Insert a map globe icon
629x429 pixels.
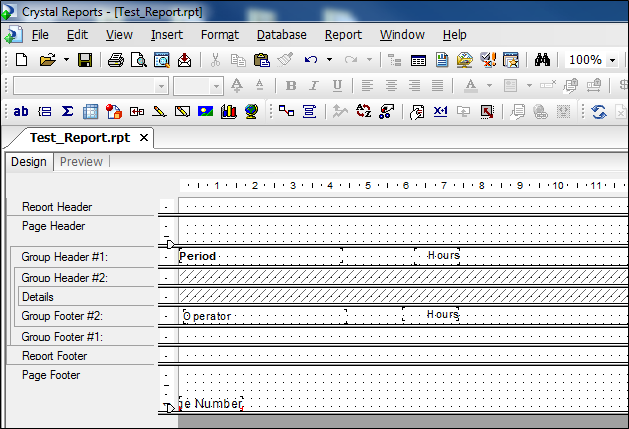pos(252,111)
